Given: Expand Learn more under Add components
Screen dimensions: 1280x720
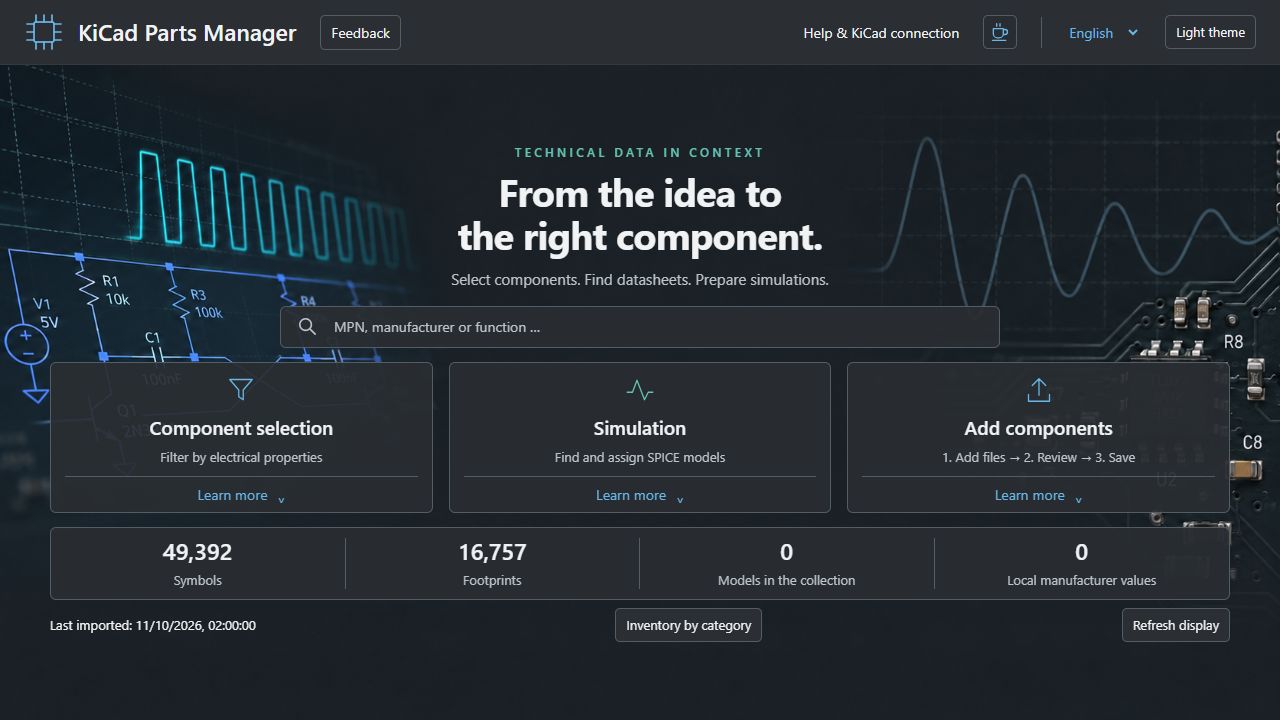Looking at the screenshot, I should [1038, 496].
